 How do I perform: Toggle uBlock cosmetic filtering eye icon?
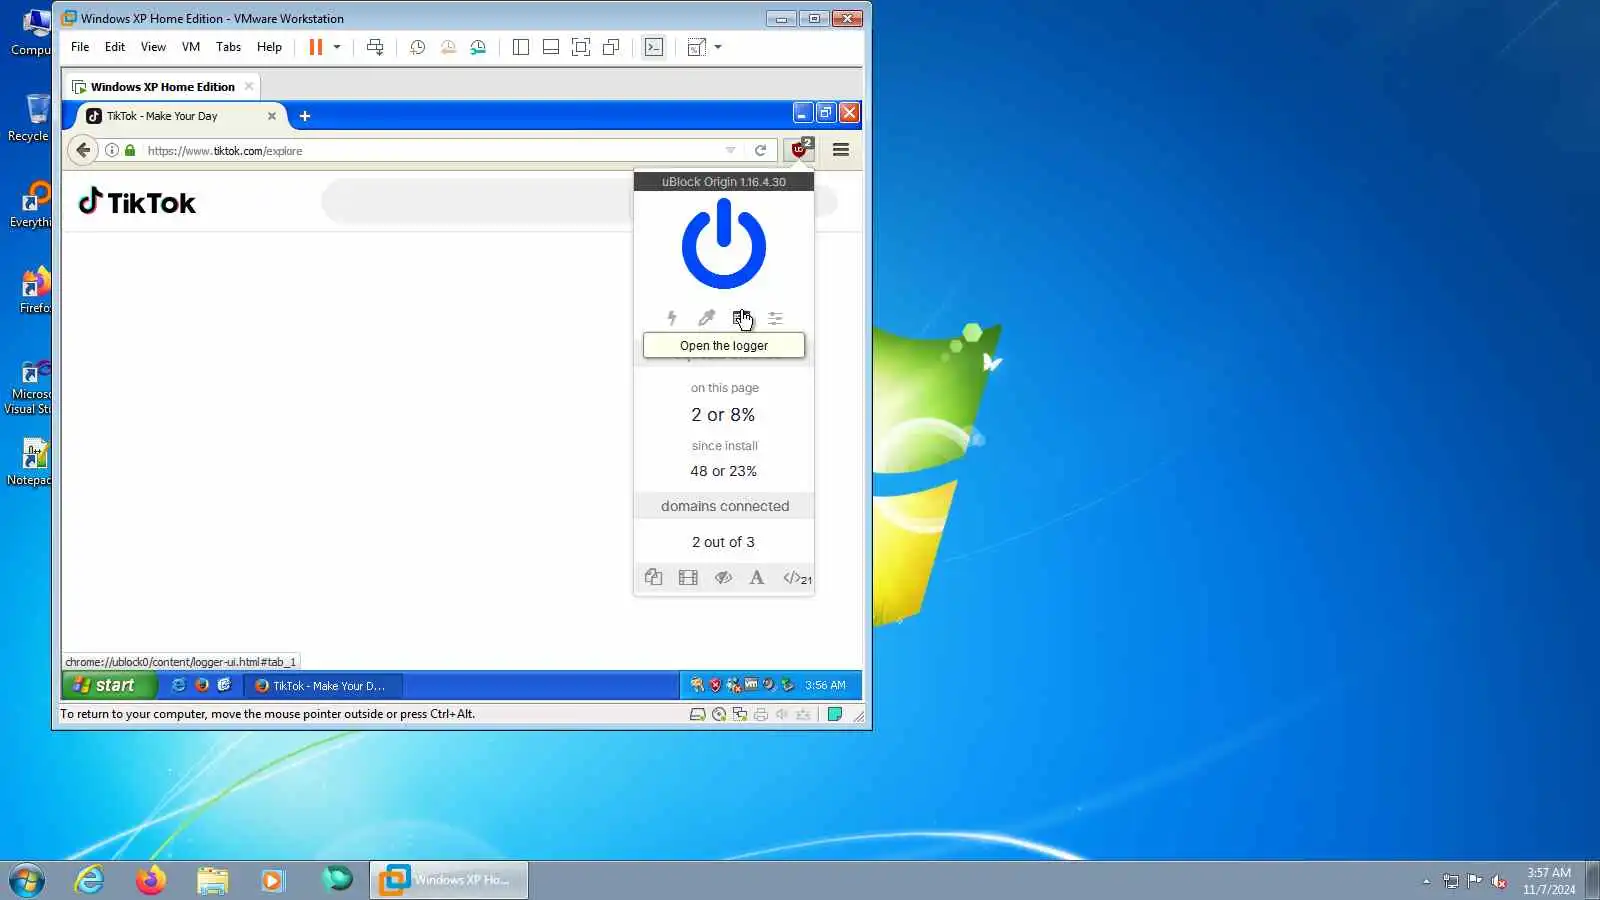coord(723,577)
